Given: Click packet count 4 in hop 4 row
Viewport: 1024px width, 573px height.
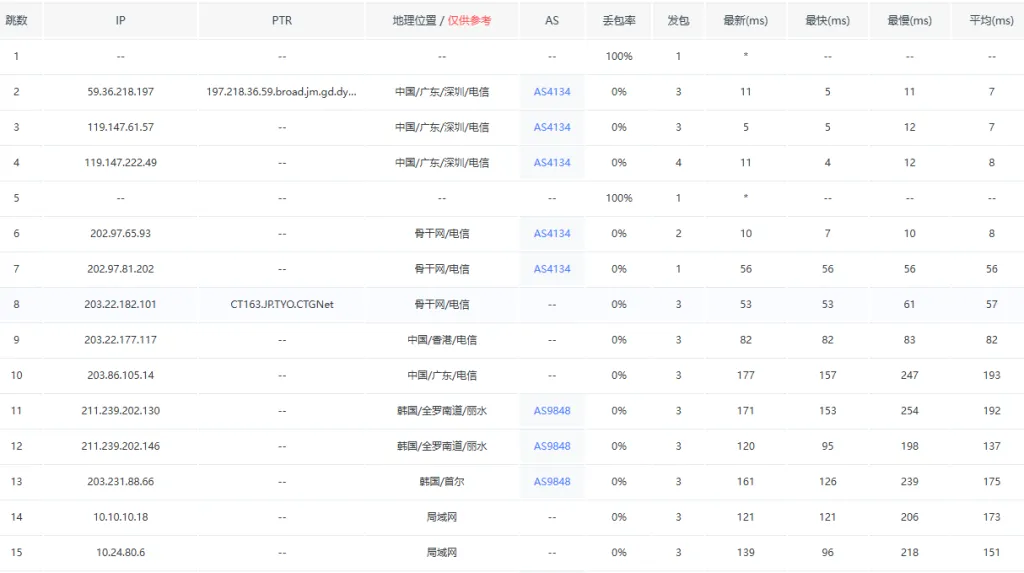Looking at the screenshot, I should [678, 163].
